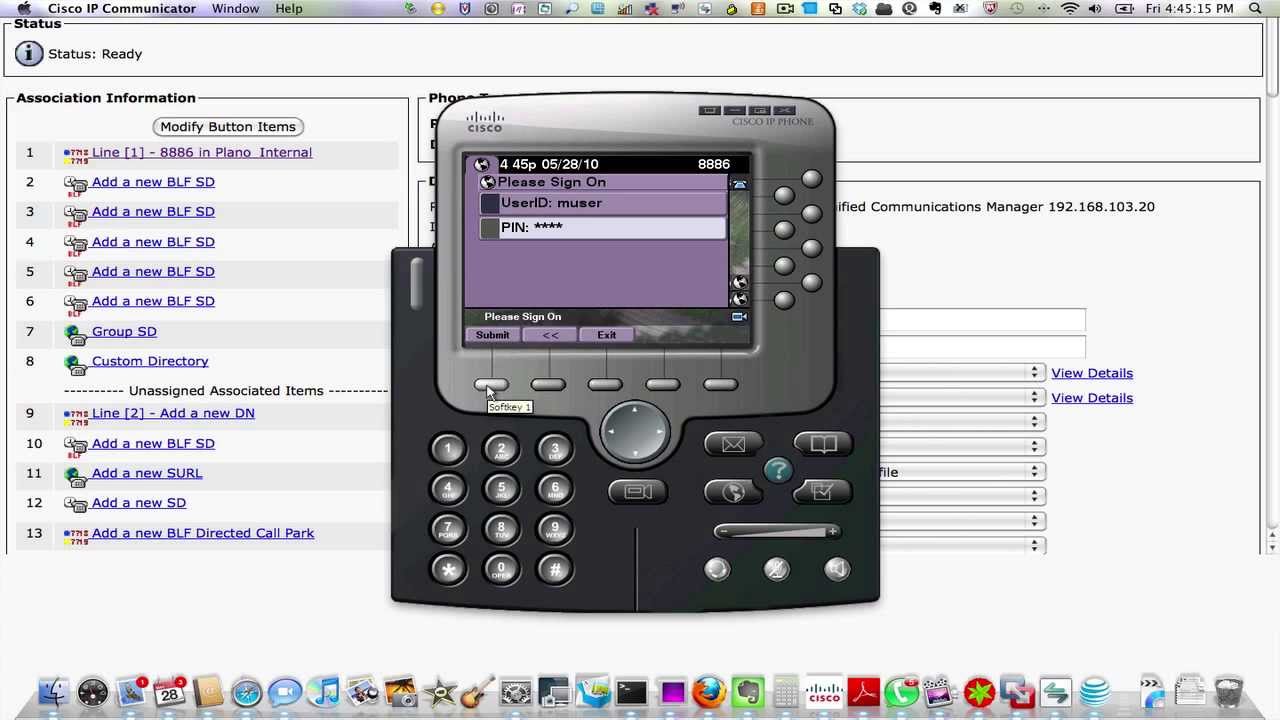This screenshot has width=1280, height=720.
Task: Toggle the phone's Speaker button
Action: point(837,570)
